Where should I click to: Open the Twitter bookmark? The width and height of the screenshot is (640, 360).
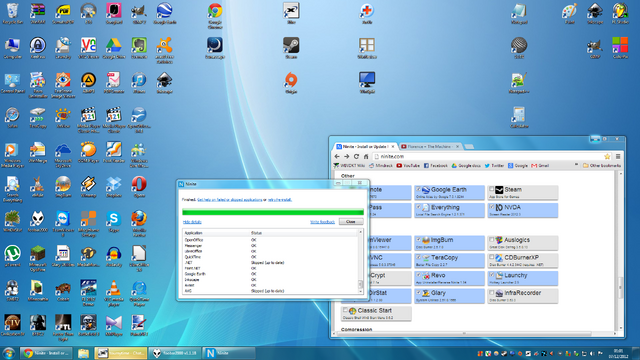(x=494, y=166)
